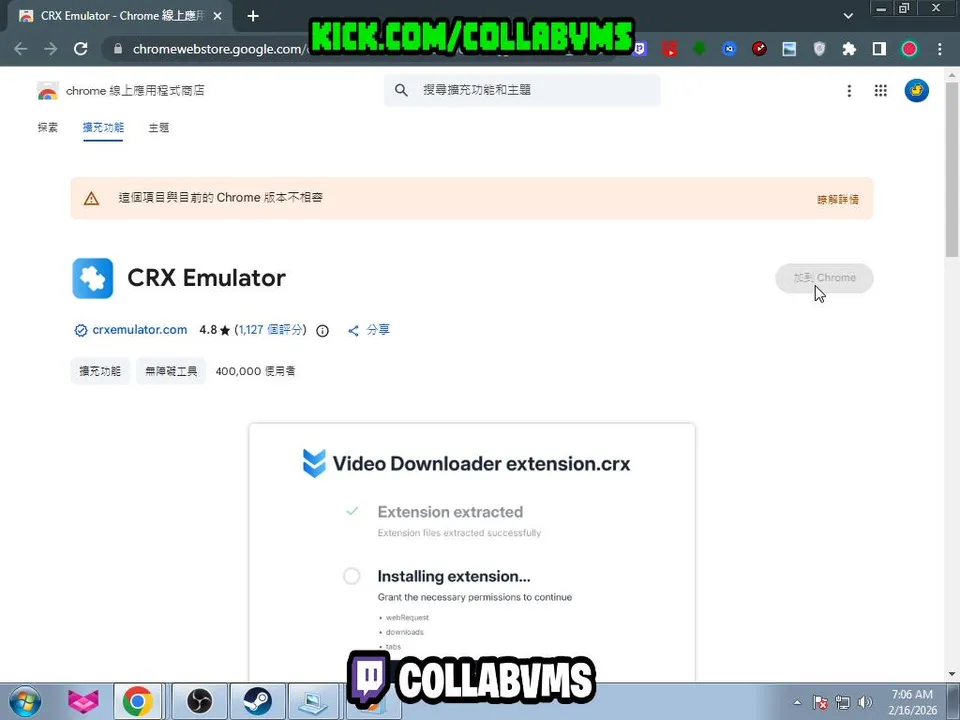Open Steam from the taskbar

pyautogui.click(x=257, y=702)
